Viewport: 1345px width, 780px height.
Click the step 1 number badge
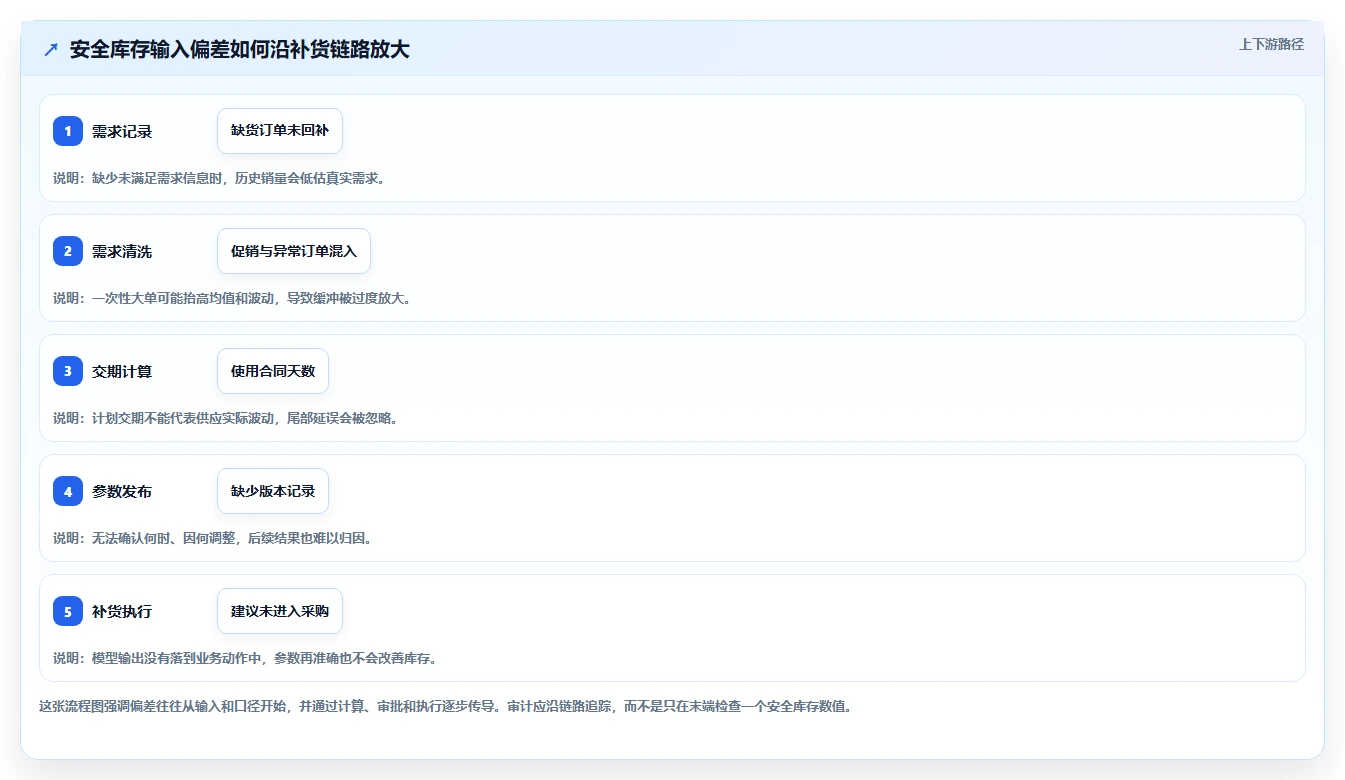click(68, 131)
